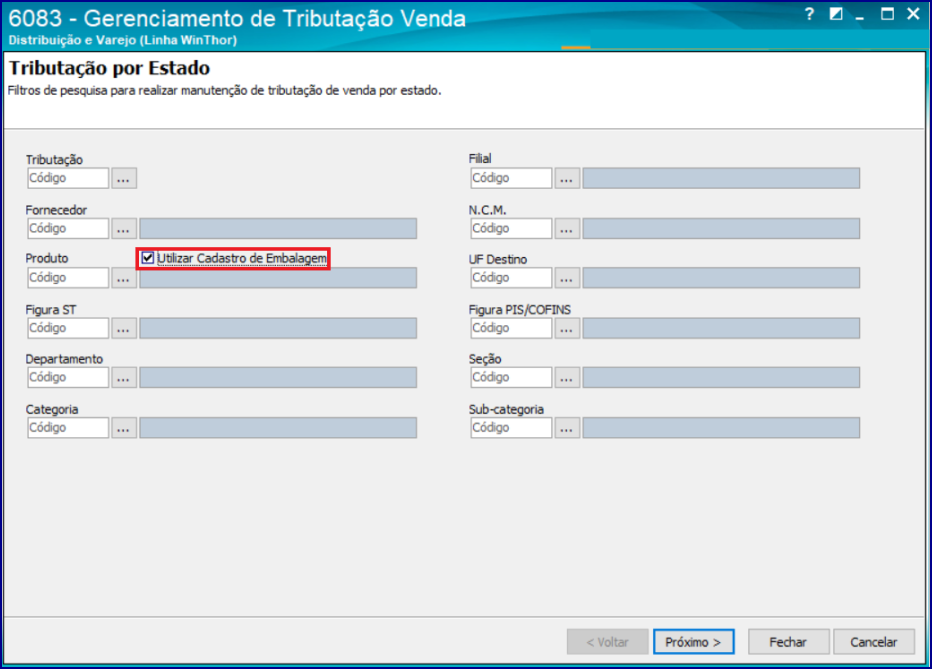Click the Tributação por Estado heading
Screen dimensions: 932x669
(109, 68)
